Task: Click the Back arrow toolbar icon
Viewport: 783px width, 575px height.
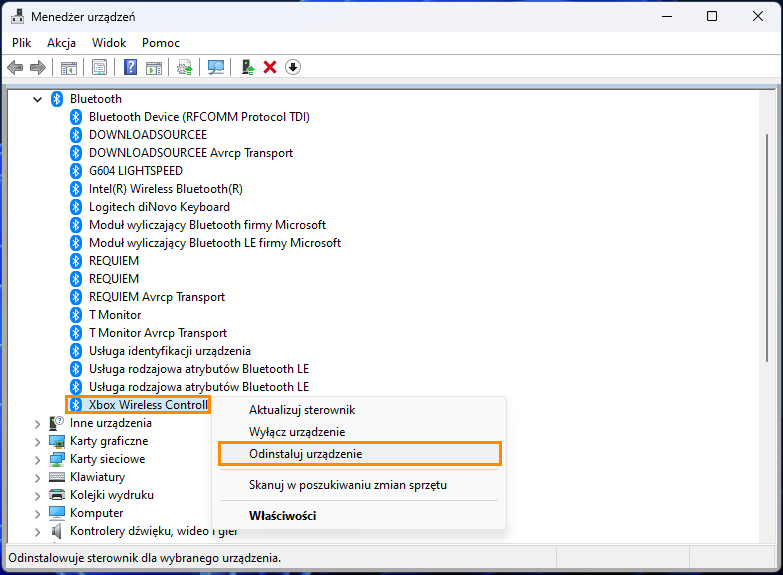Action: pos(15,67)
